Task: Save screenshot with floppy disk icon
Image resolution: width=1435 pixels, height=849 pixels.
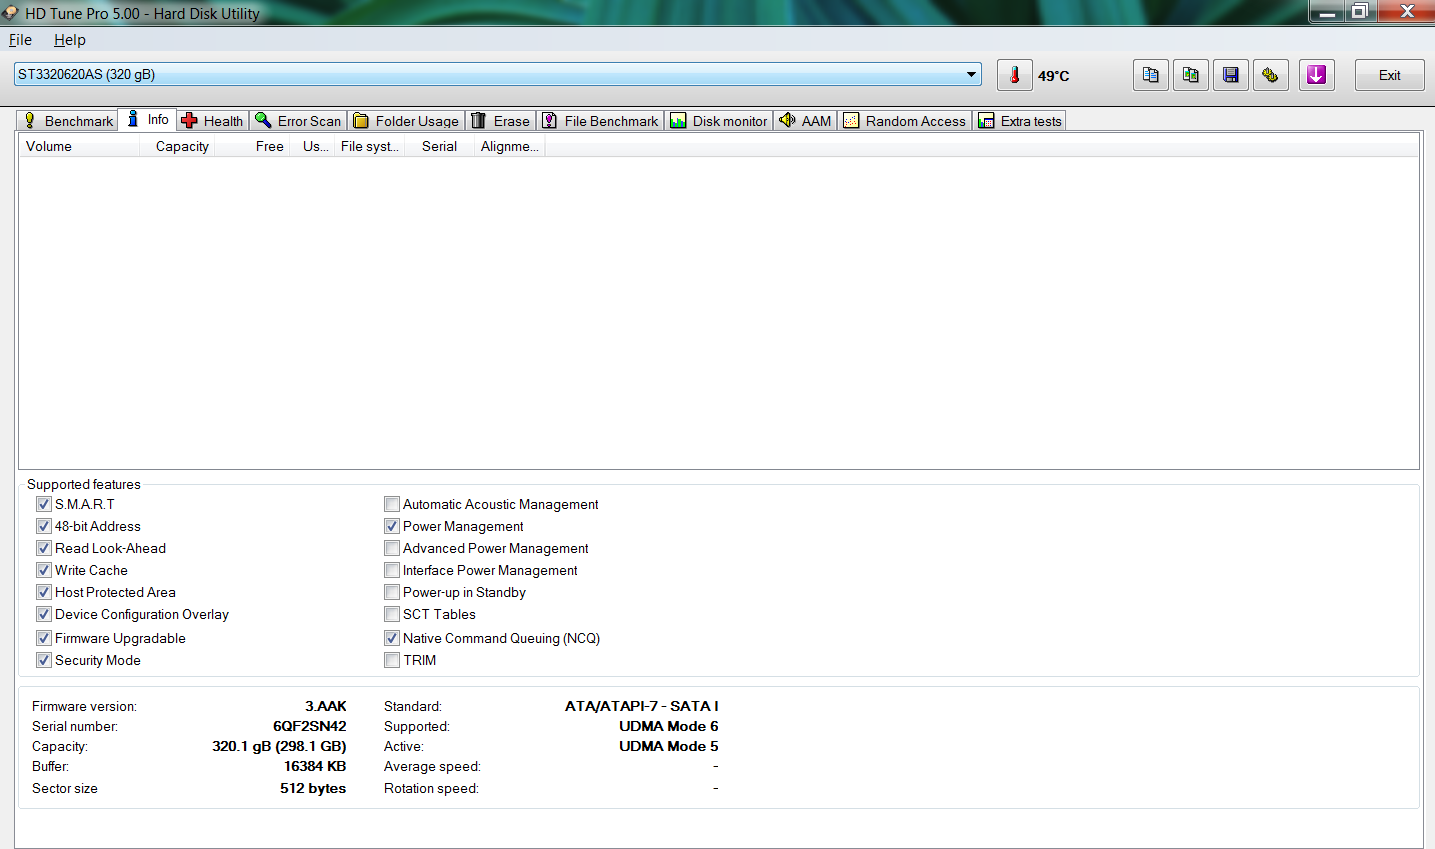Action: 1230,75
